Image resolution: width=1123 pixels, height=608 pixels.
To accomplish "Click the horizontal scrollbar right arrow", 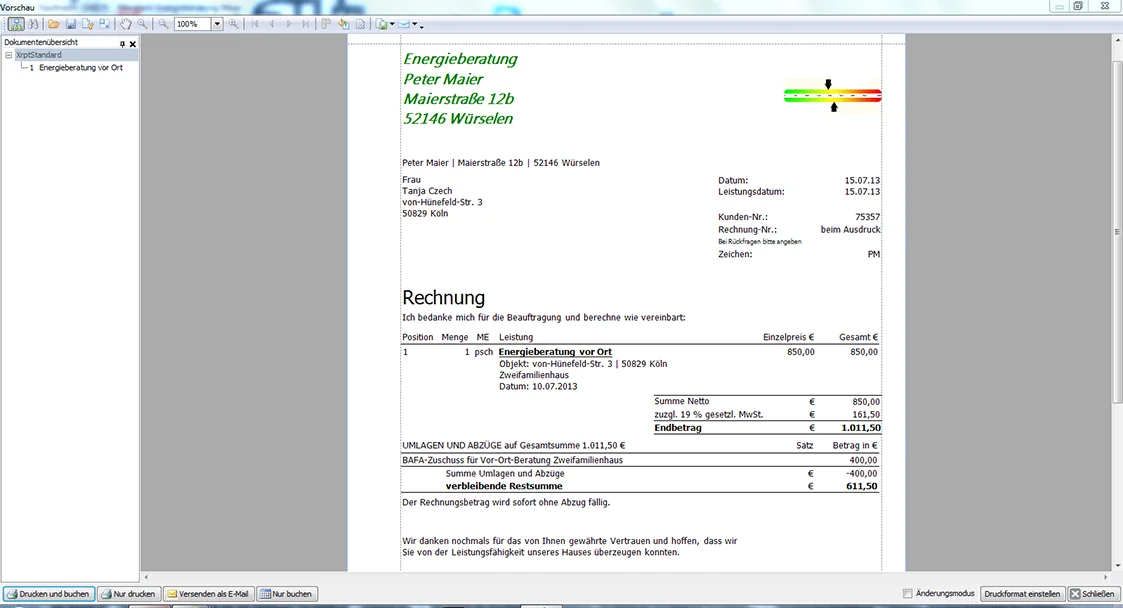I will (x=1106, y=577).
